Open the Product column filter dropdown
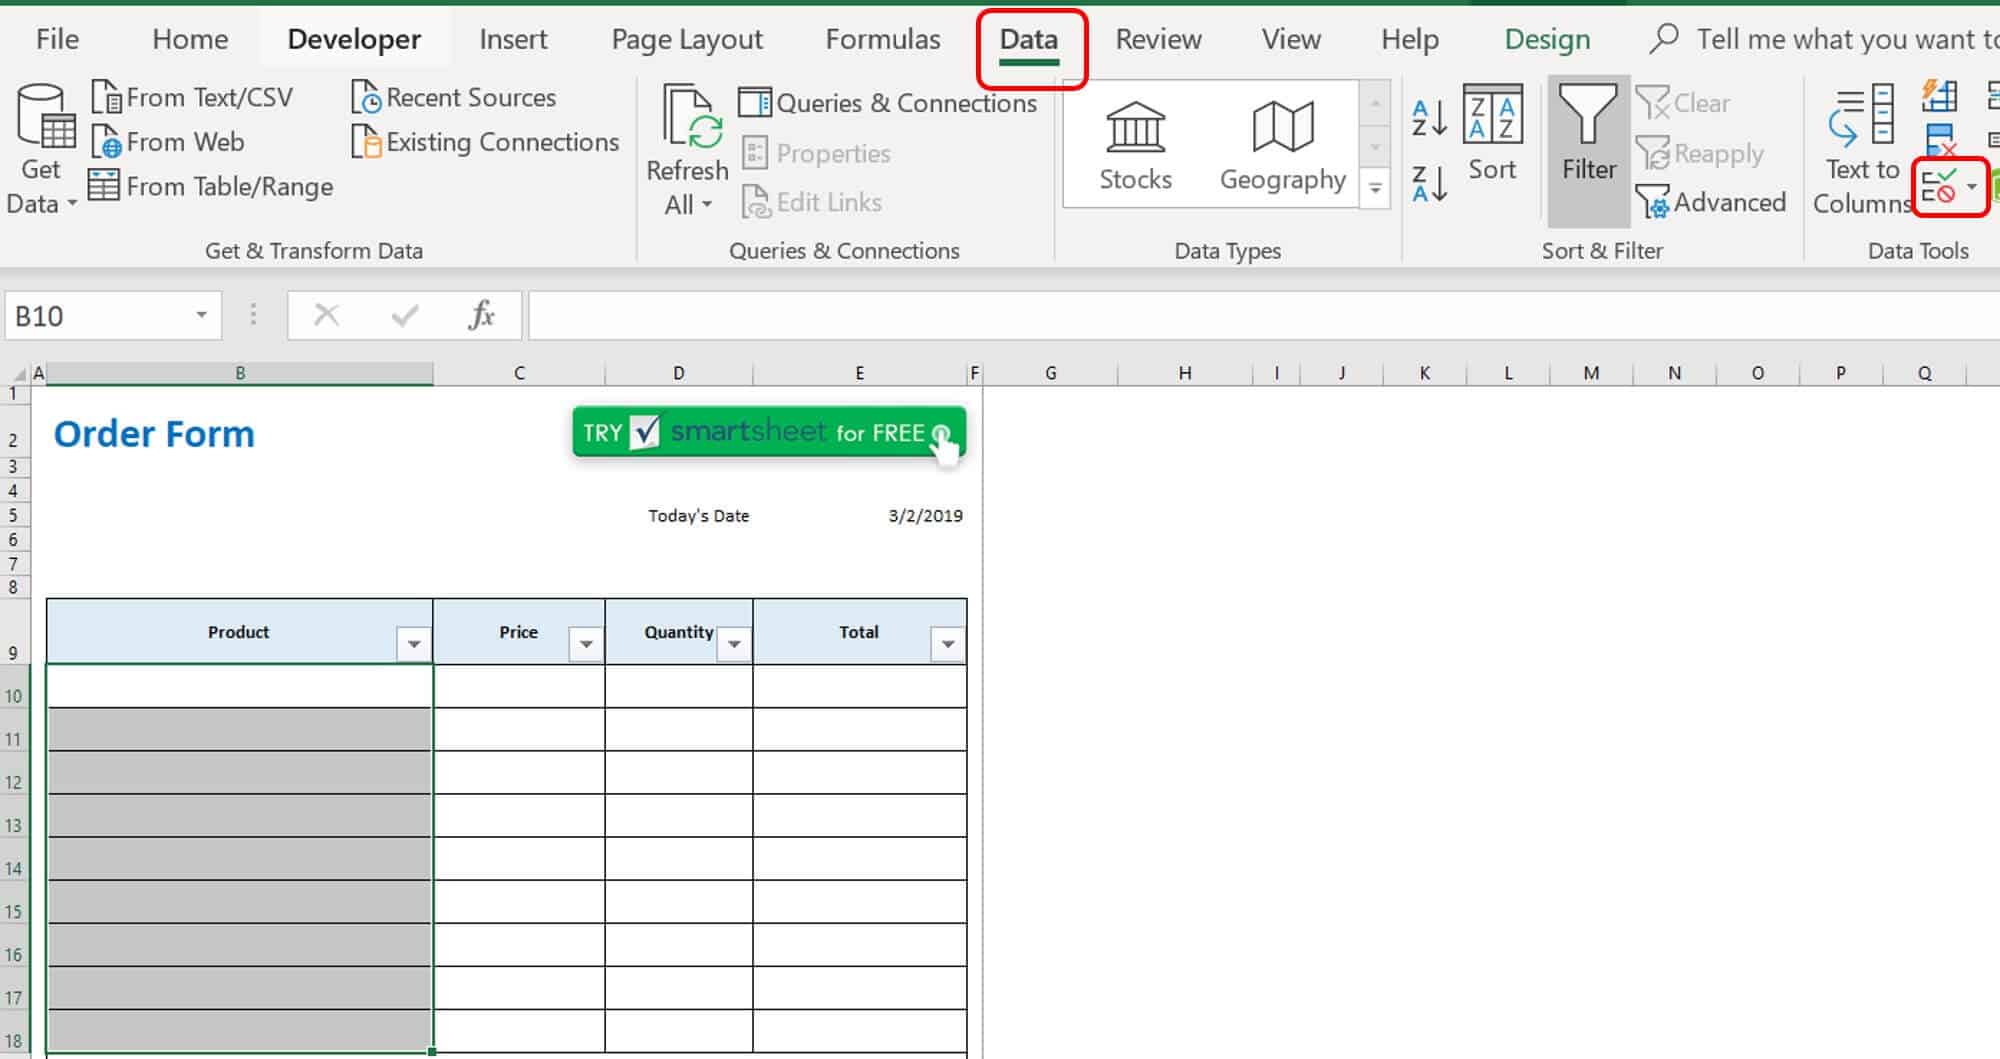The height and width of the screenshot is (1059, 2000). 415,643
